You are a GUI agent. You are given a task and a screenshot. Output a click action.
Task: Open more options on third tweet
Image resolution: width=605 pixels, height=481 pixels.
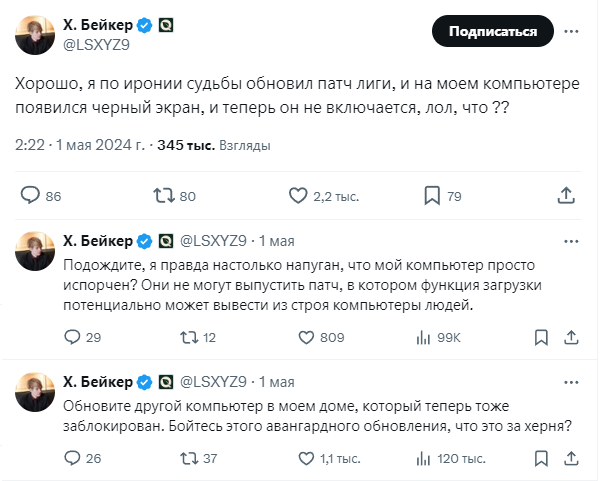tap(570, 381)
